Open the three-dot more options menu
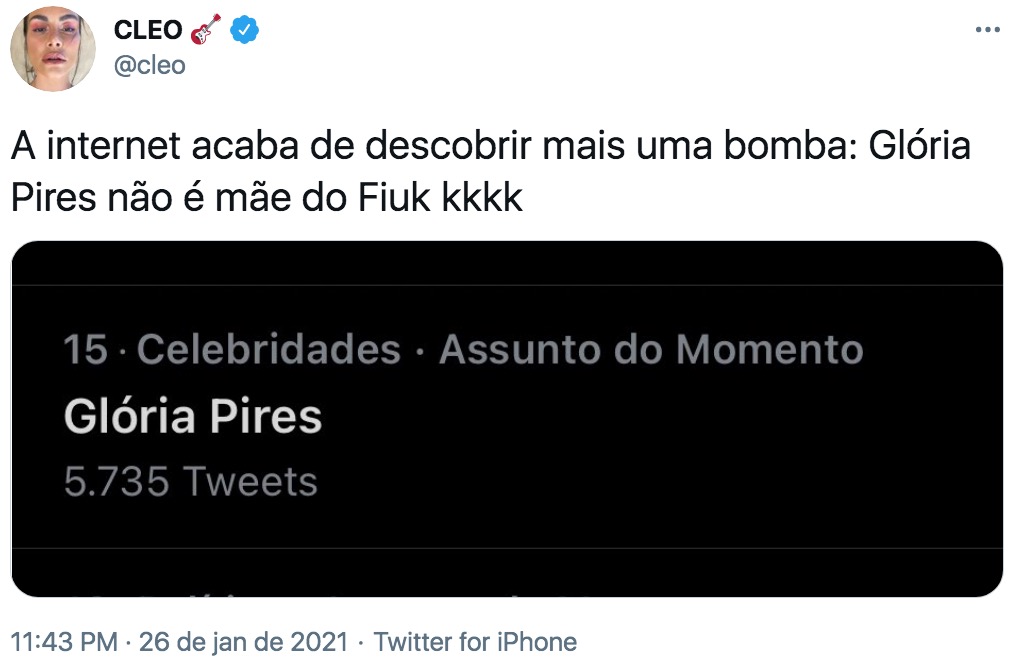This screenshot has width=1014, height=672. [987, 30]
